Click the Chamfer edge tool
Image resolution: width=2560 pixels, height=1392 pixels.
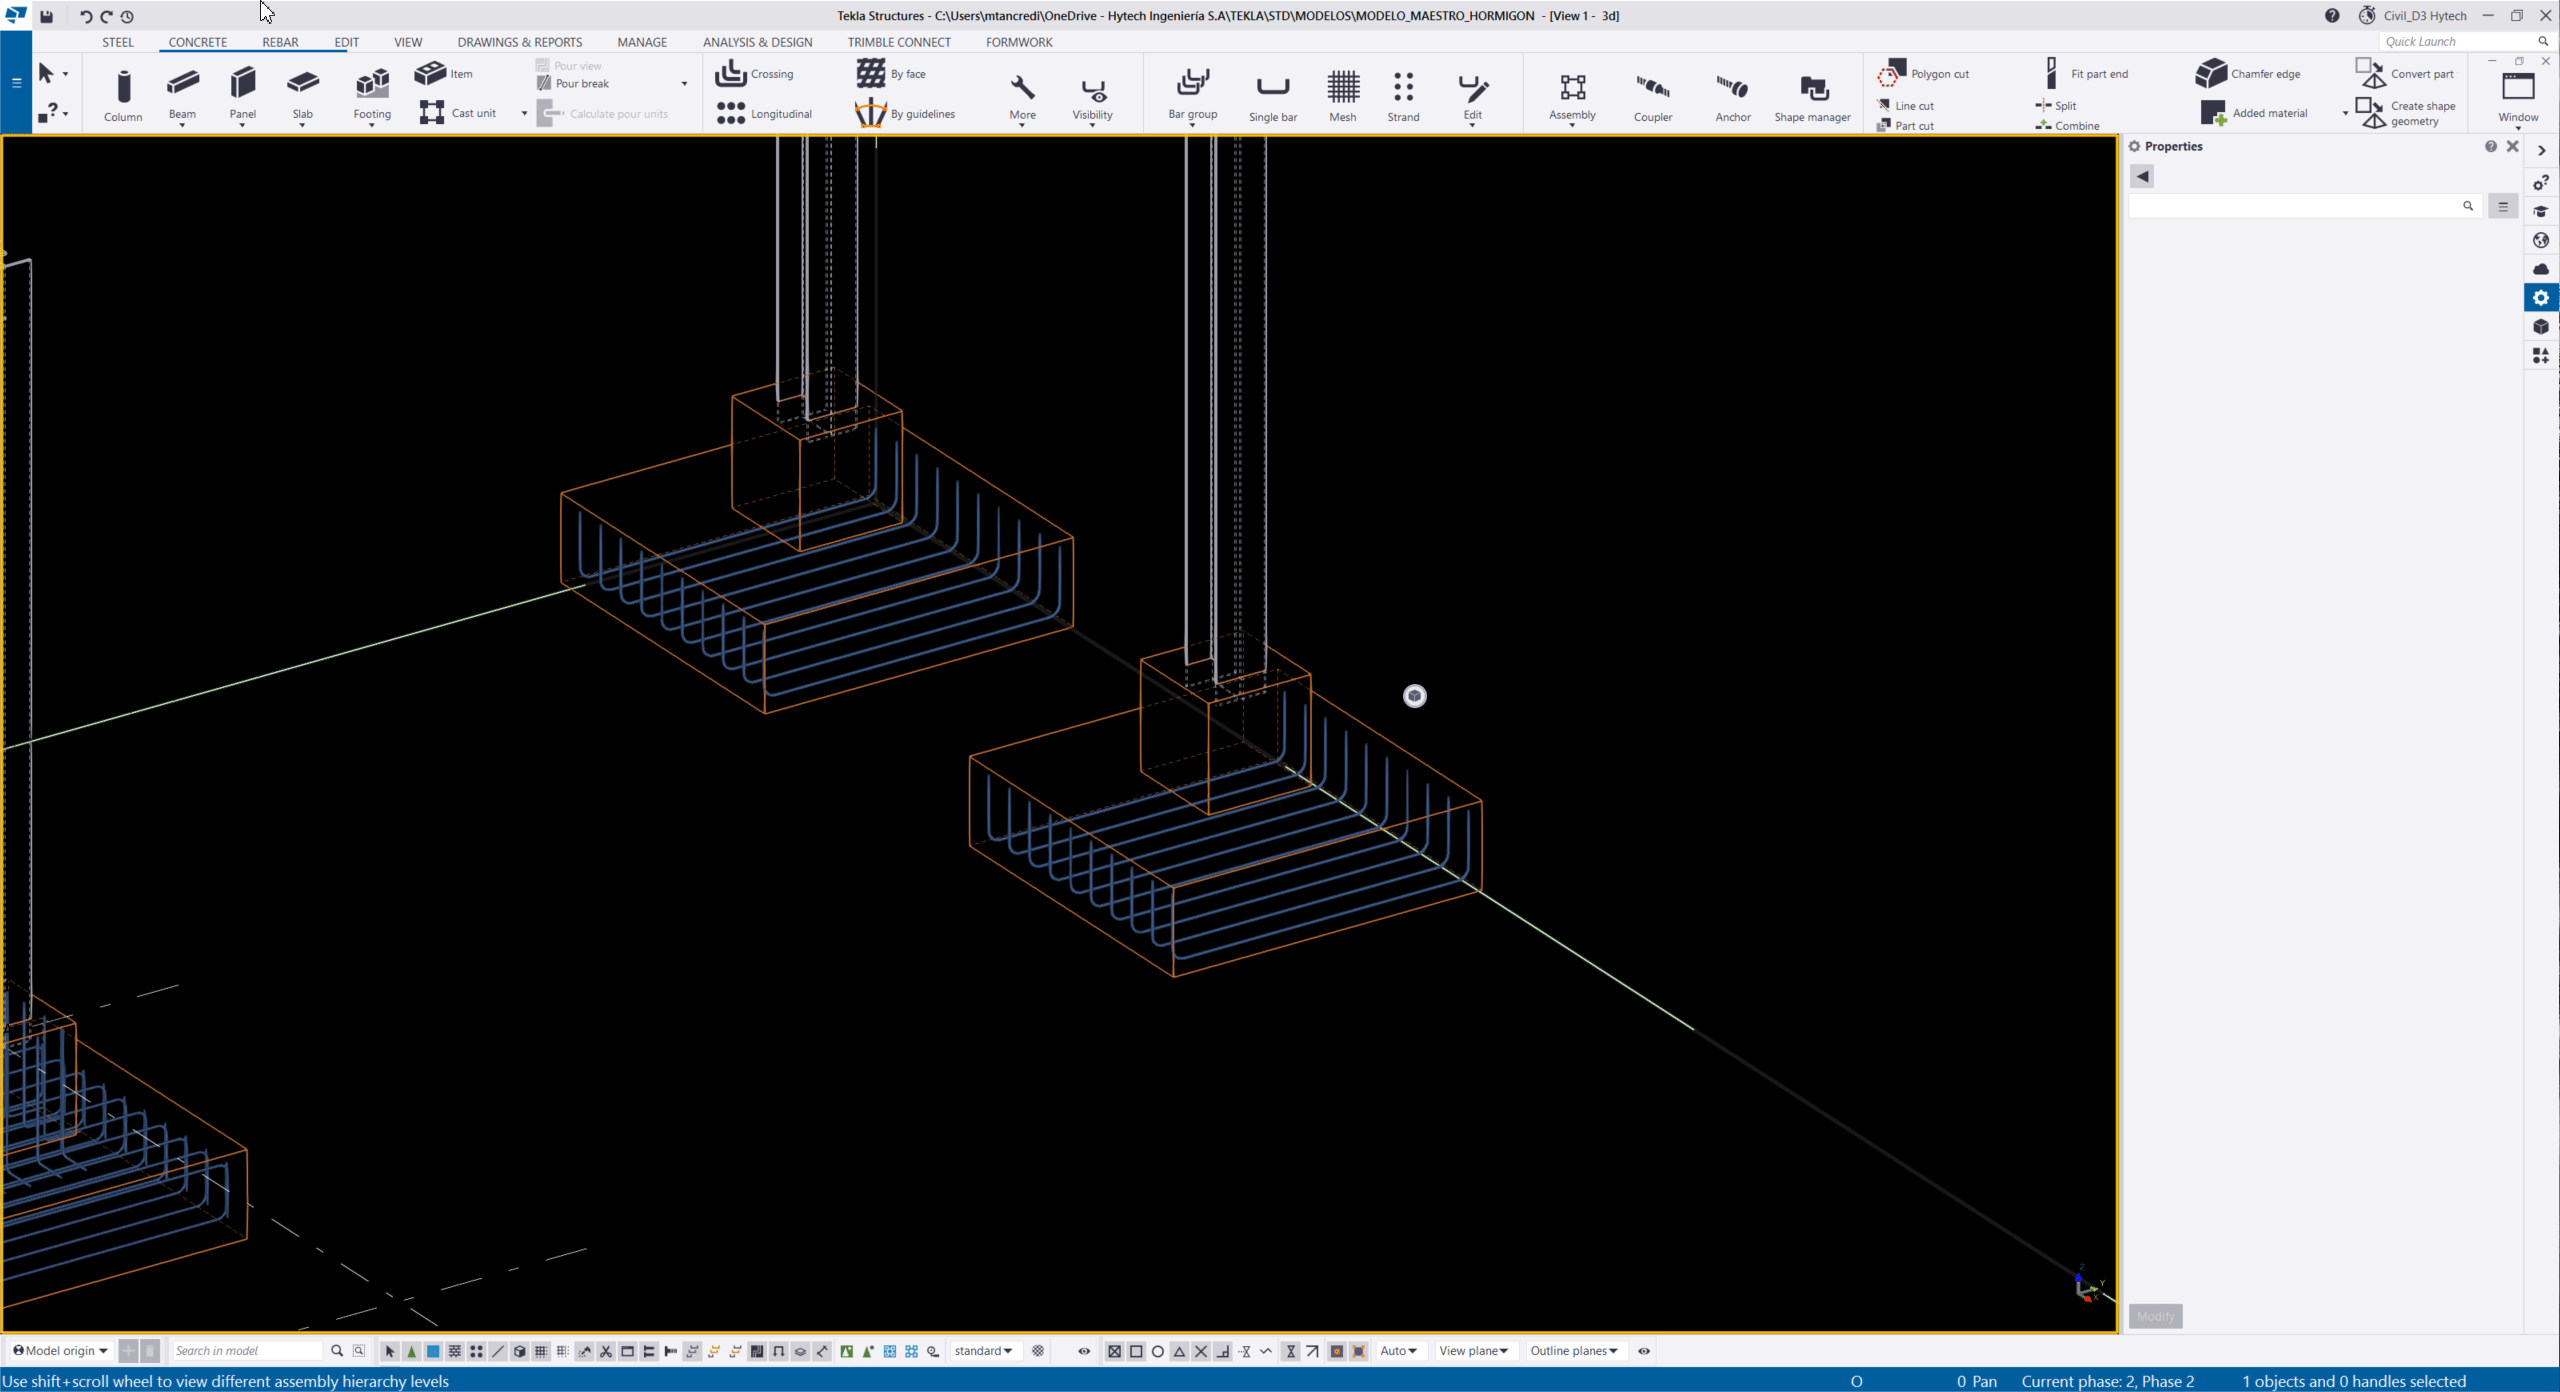pos(2248,74)
